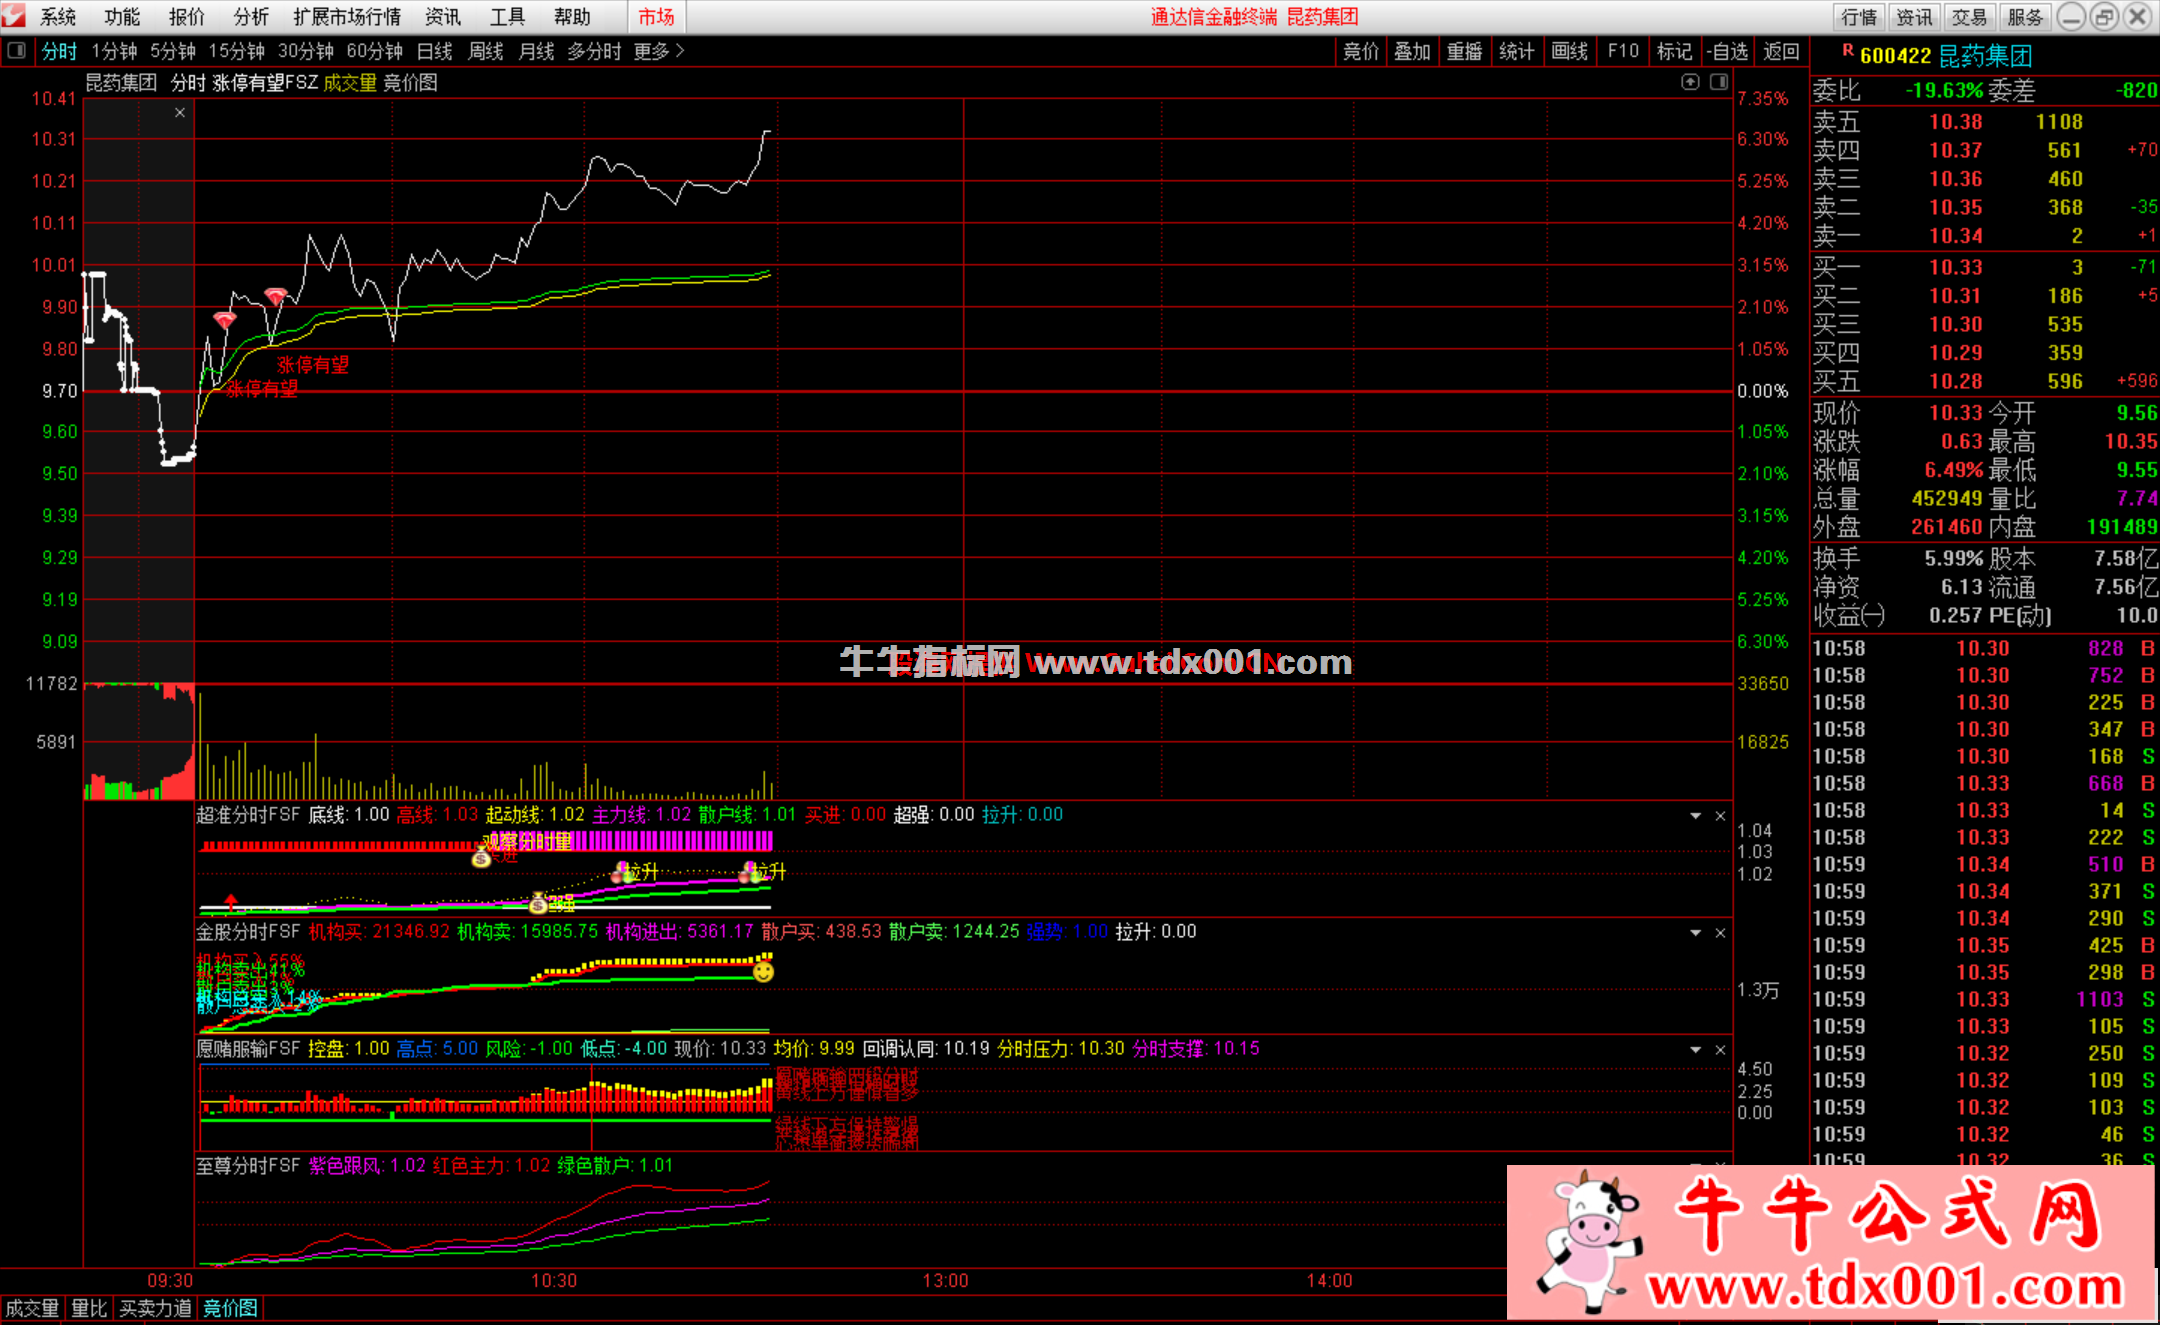2160x1325 pixels.
Task: Click the 重播 replay button
Action: click(1465, 51)
